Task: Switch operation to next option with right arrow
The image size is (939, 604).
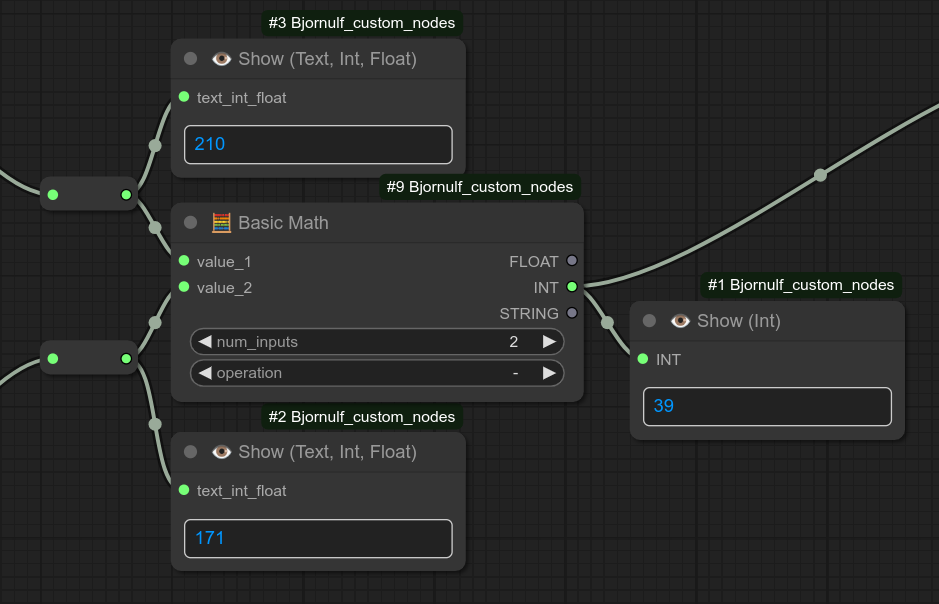Action: [549, 373]
